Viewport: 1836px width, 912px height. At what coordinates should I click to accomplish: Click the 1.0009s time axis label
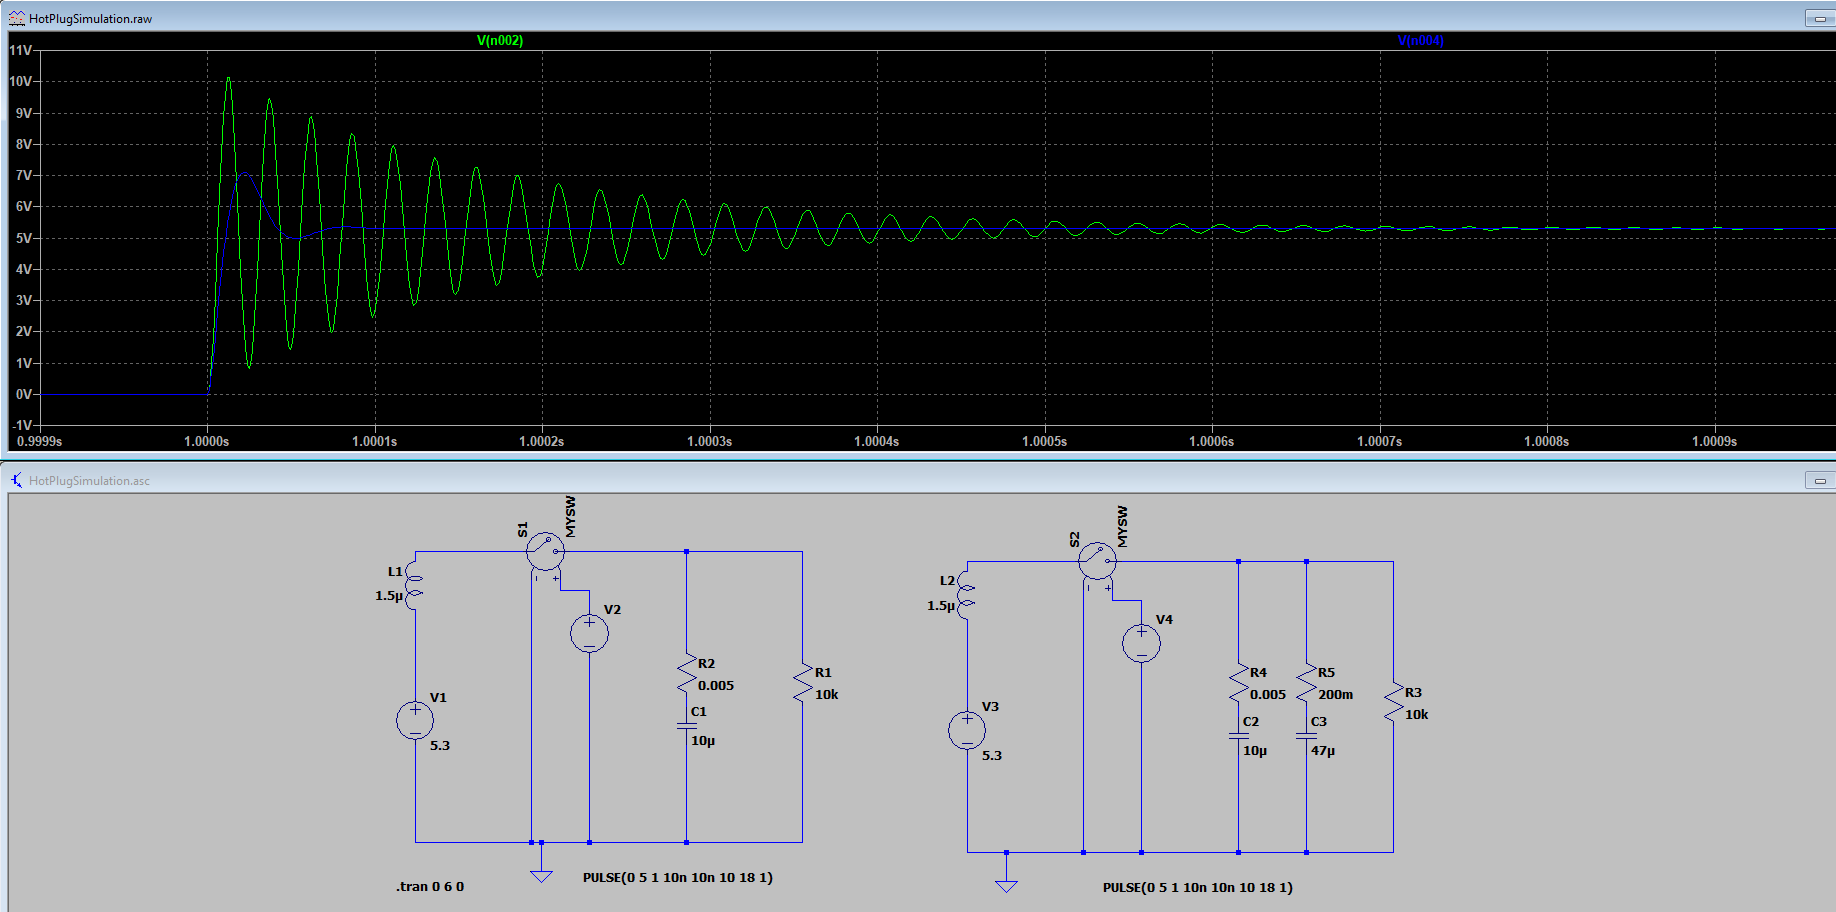[x=1715, y=441]
